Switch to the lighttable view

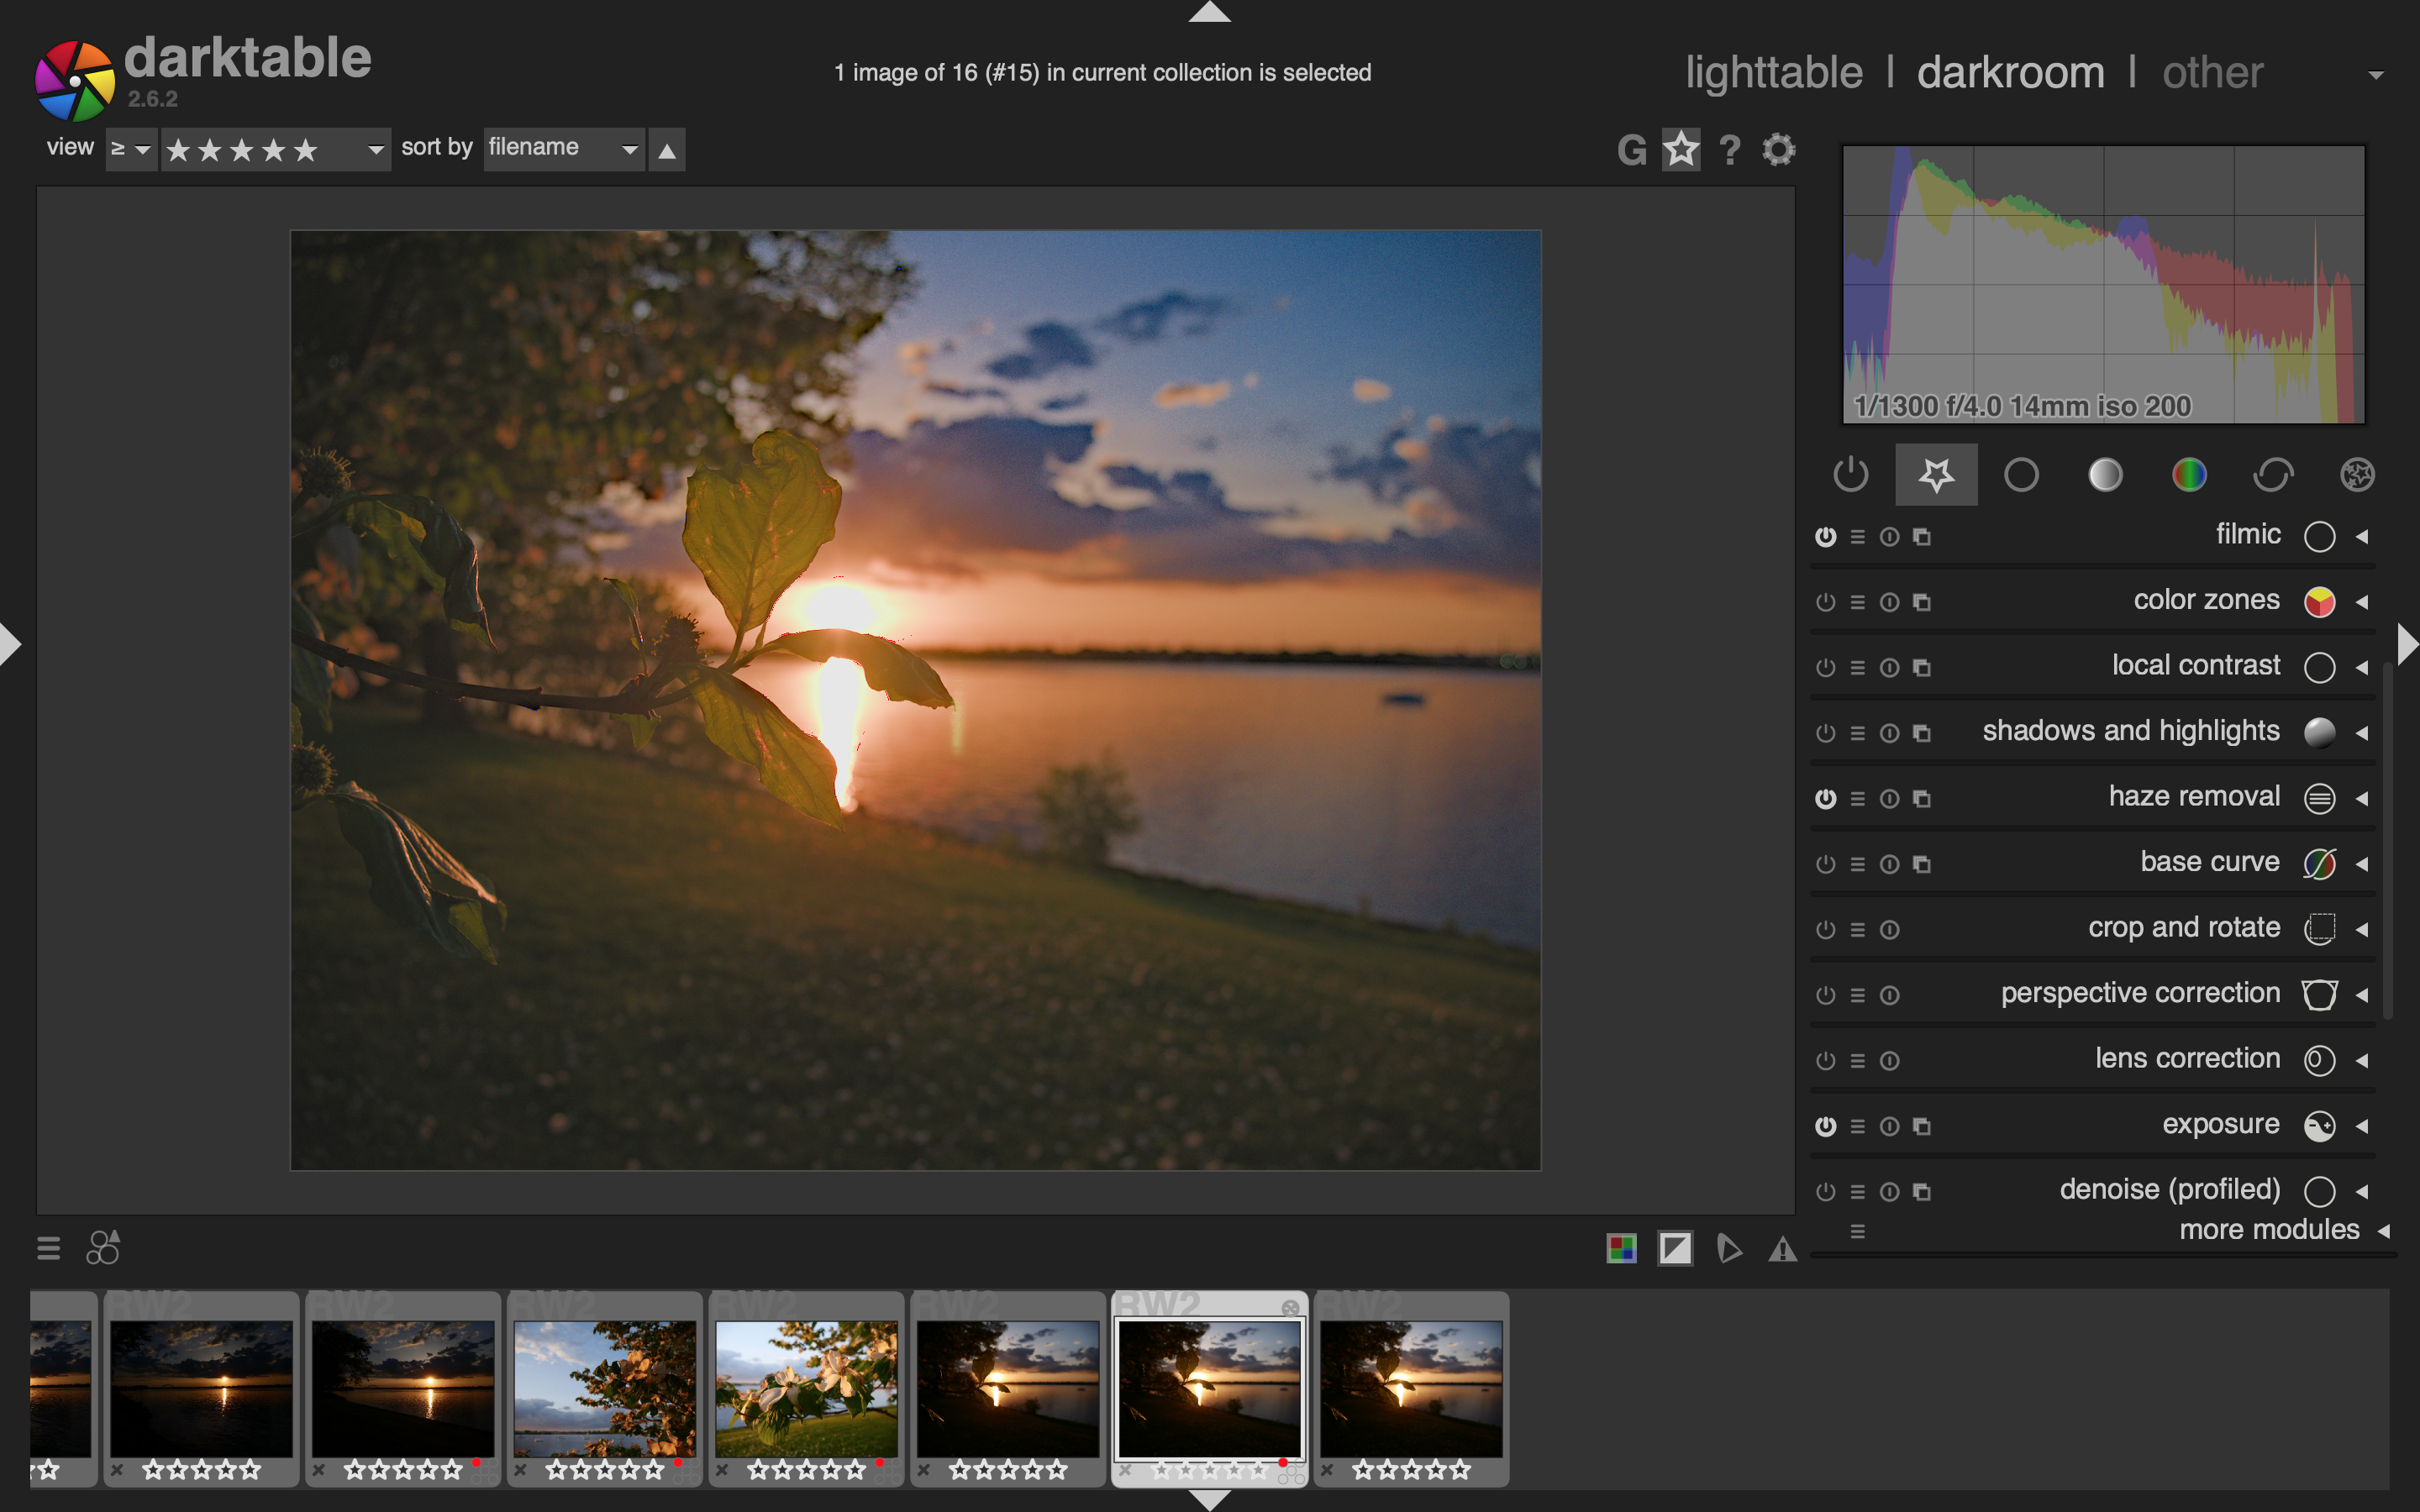(1773, 73)
